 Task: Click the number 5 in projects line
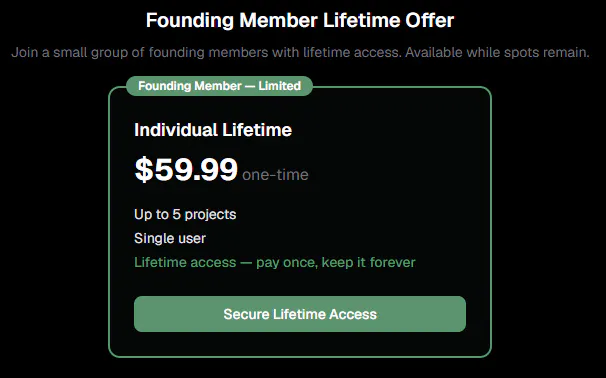coord(177,214)
